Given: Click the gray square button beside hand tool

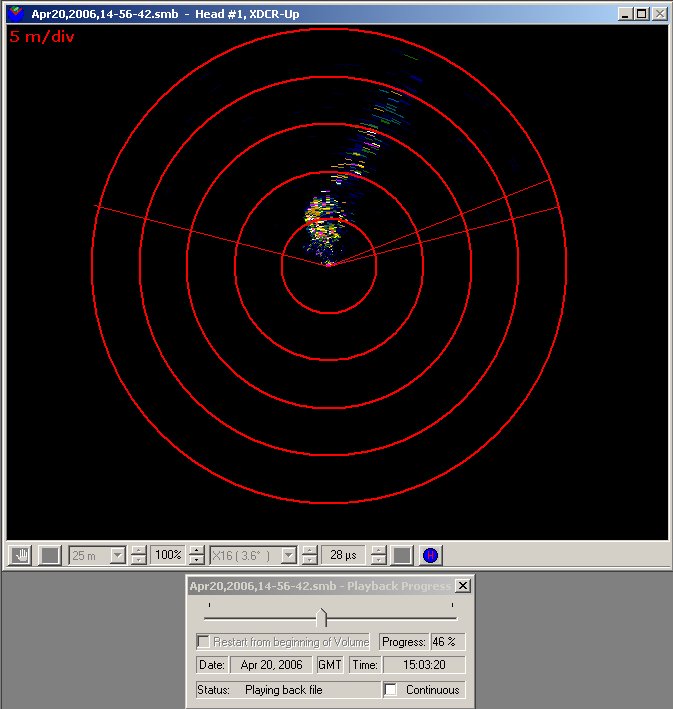Looking at the screenshot, I should click(x=50, y=555).
